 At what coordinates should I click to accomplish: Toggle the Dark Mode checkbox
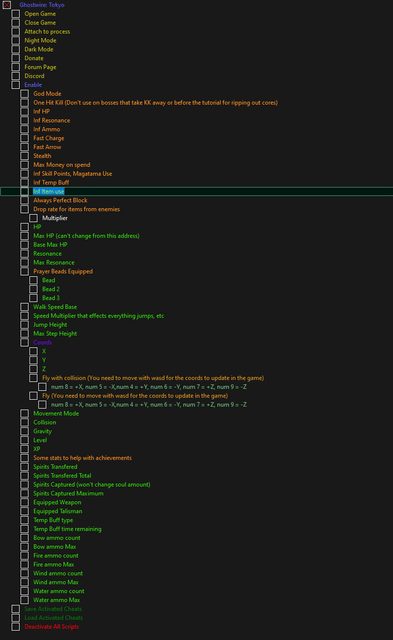(16, 49)
